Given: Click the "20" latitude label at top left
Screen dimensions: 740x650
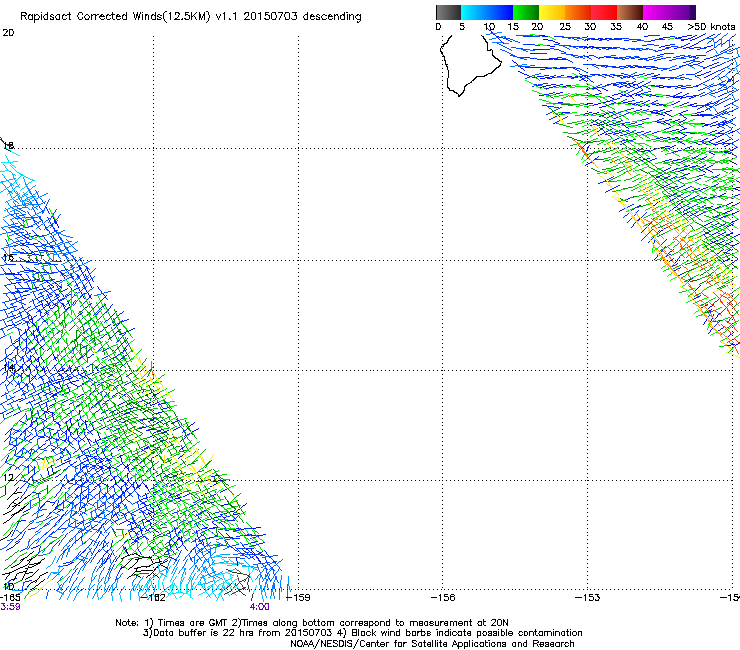Looking at the screenshot, I should pyautogui.click(x=8, y=33).
